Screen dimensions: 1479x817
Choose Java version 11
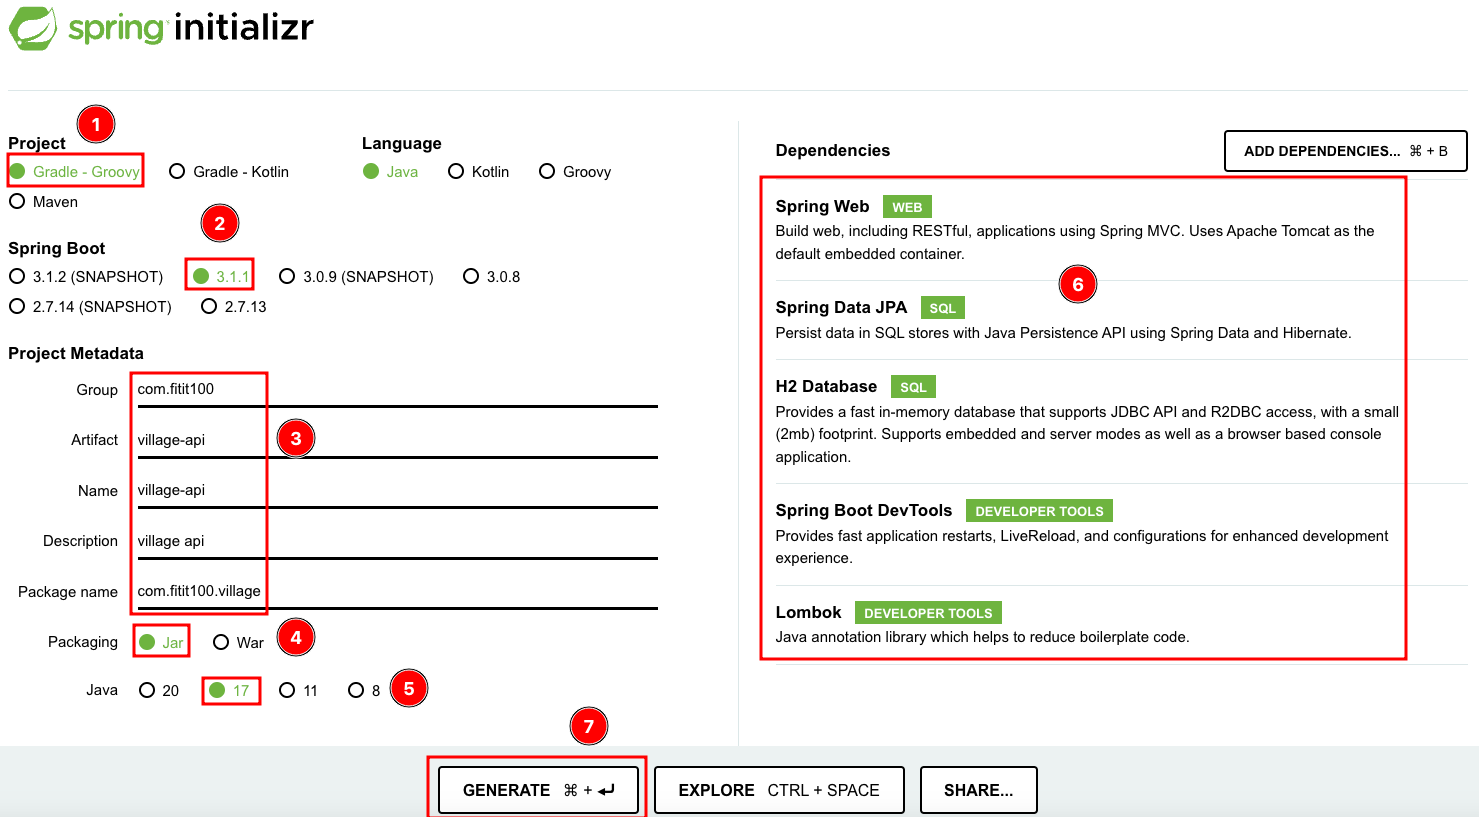[299, 690]
